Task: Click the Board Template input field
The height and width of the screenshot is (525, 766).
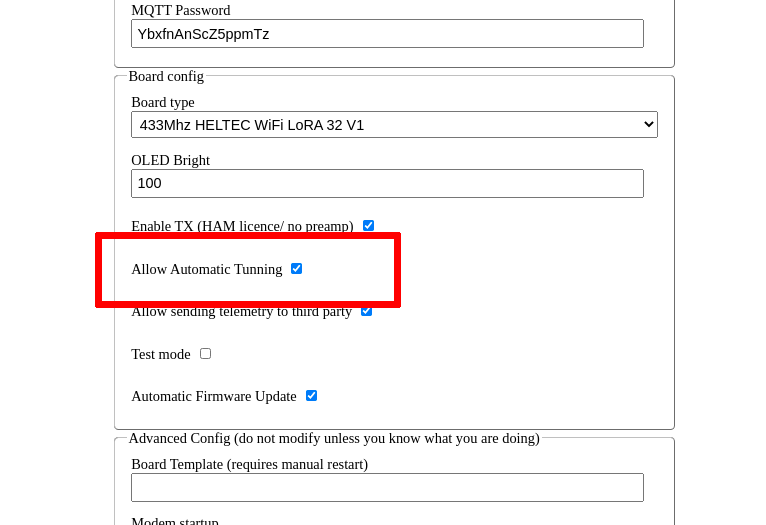Action: point(387,488)
